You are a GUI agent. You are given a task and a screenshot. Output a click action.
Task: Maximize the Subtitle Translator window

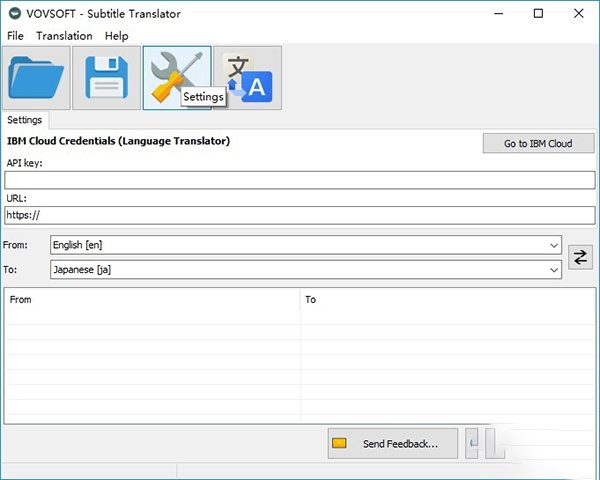tap(538, 14)
